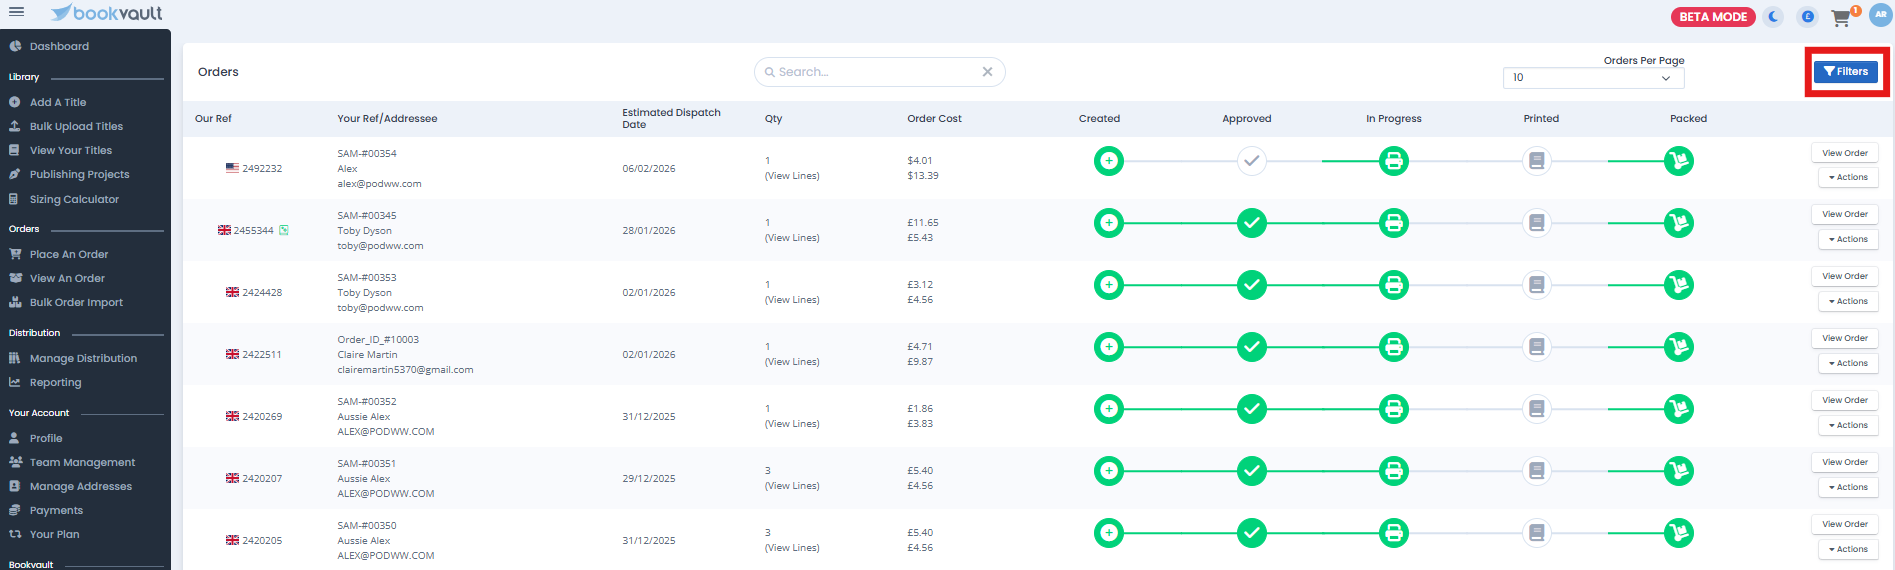1895x570 pixels.
Task: Click into the orders search field
Action: 870,72
